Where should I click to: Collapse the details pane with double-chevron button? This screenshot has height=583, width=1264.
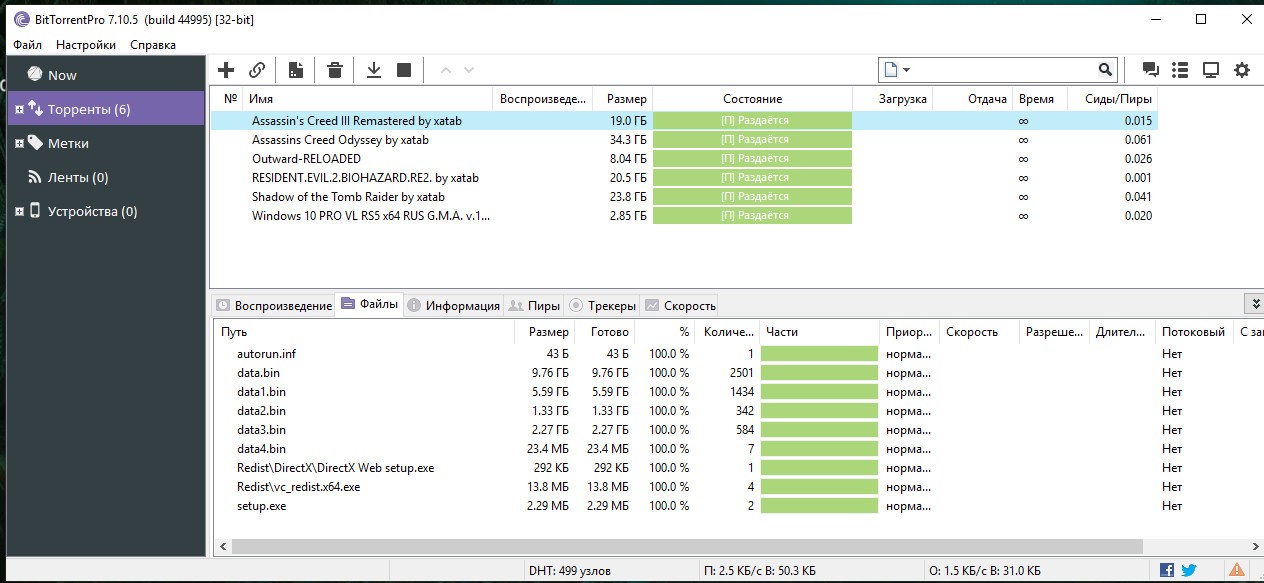(1255, 304)
